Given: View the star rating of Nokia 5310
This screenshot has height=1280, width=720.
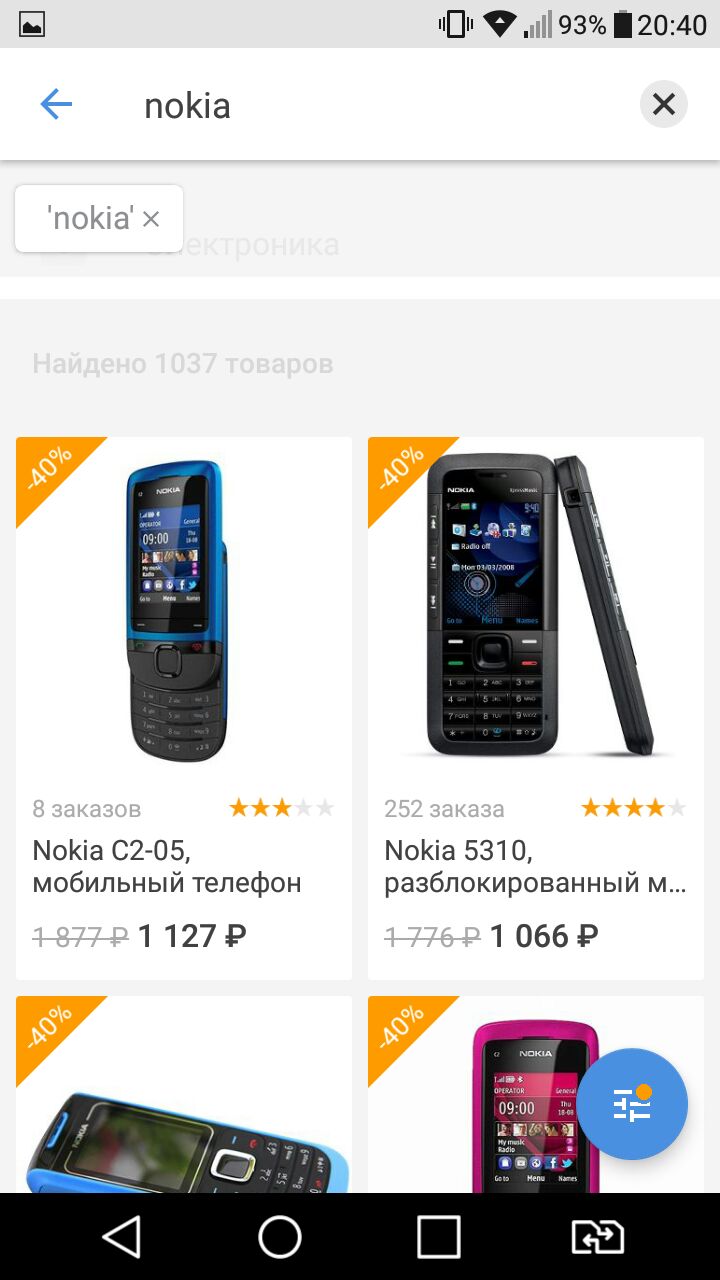Looking at the screenshot, I should click(x=634, y=808).
